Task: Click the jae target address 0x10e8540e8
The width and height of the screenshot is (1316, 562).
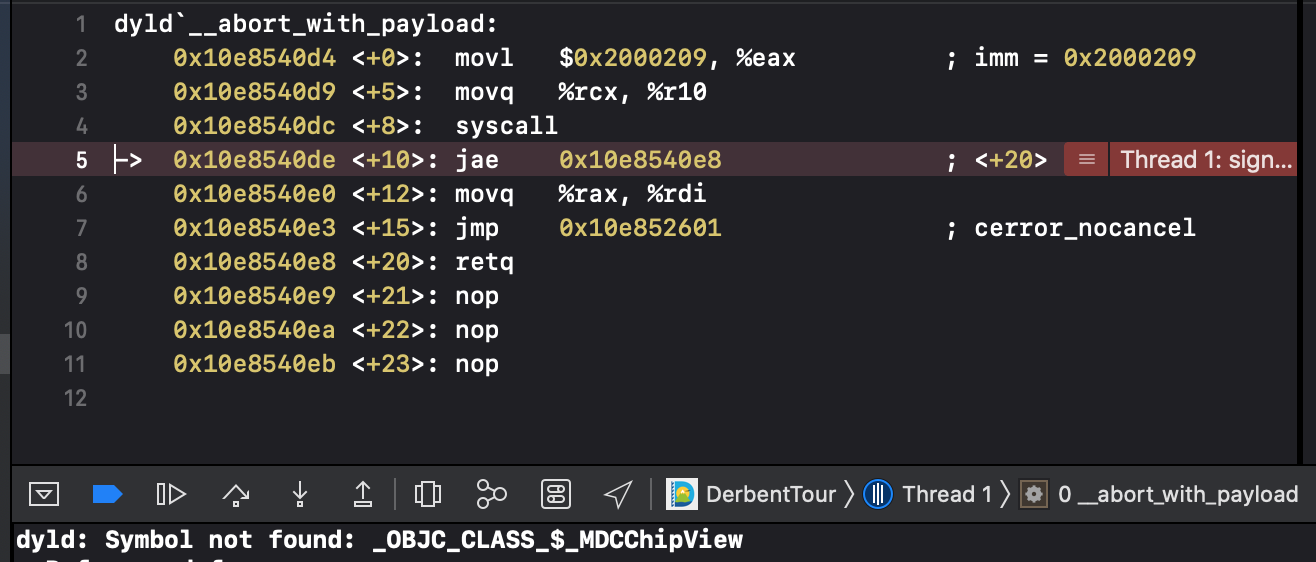Action: tap(640, 160)
